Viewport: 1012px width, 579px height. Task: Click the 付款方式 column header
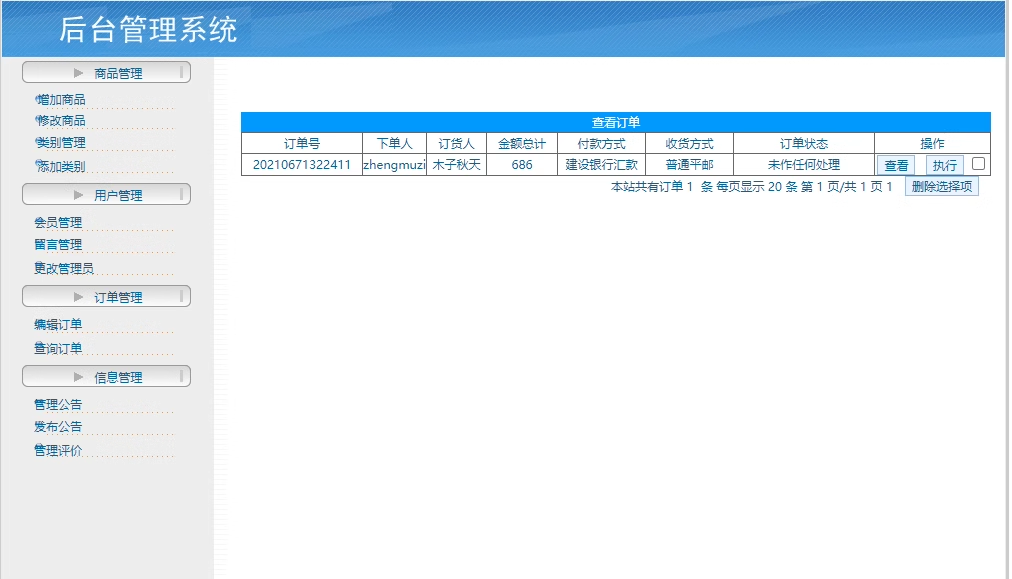point(602,143)
